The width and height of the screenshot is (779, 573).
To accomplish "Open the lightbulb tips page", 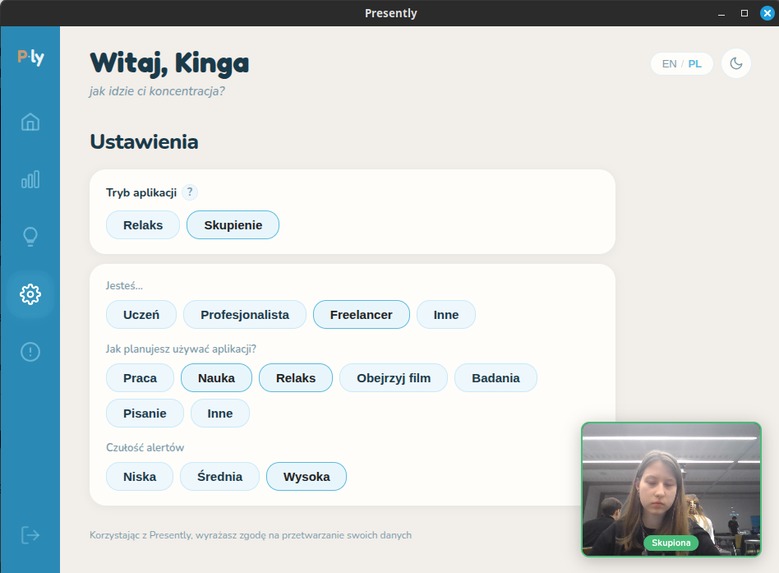I will tap(30, 237).
